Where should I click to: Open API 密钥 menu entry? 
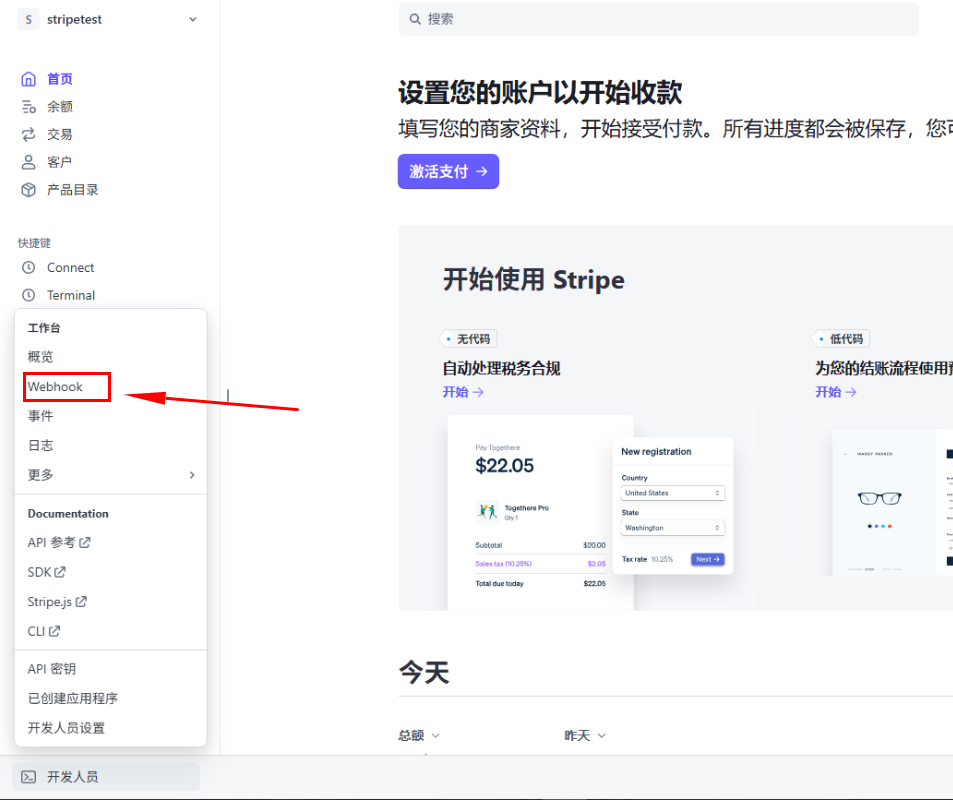pyautogui.click(x=52, y=669)
